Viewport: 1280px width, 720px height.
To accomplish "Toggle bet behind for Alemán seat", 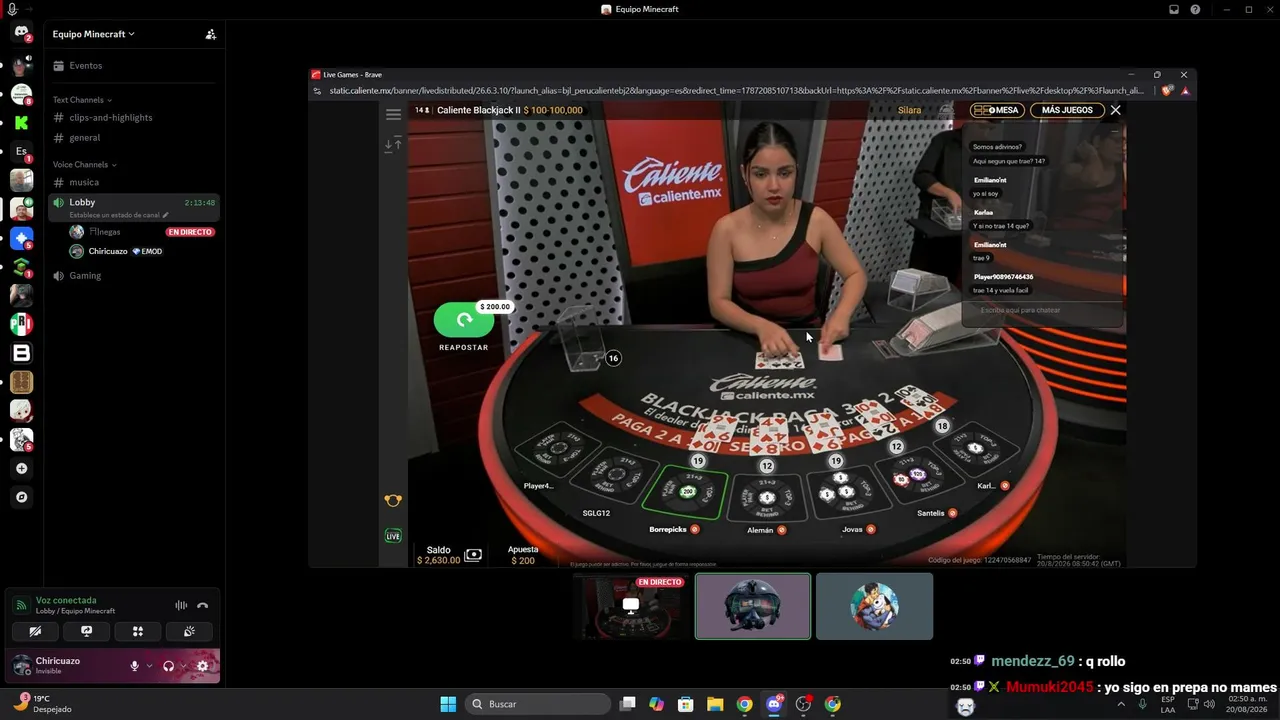I will click(x=782, y=530).
